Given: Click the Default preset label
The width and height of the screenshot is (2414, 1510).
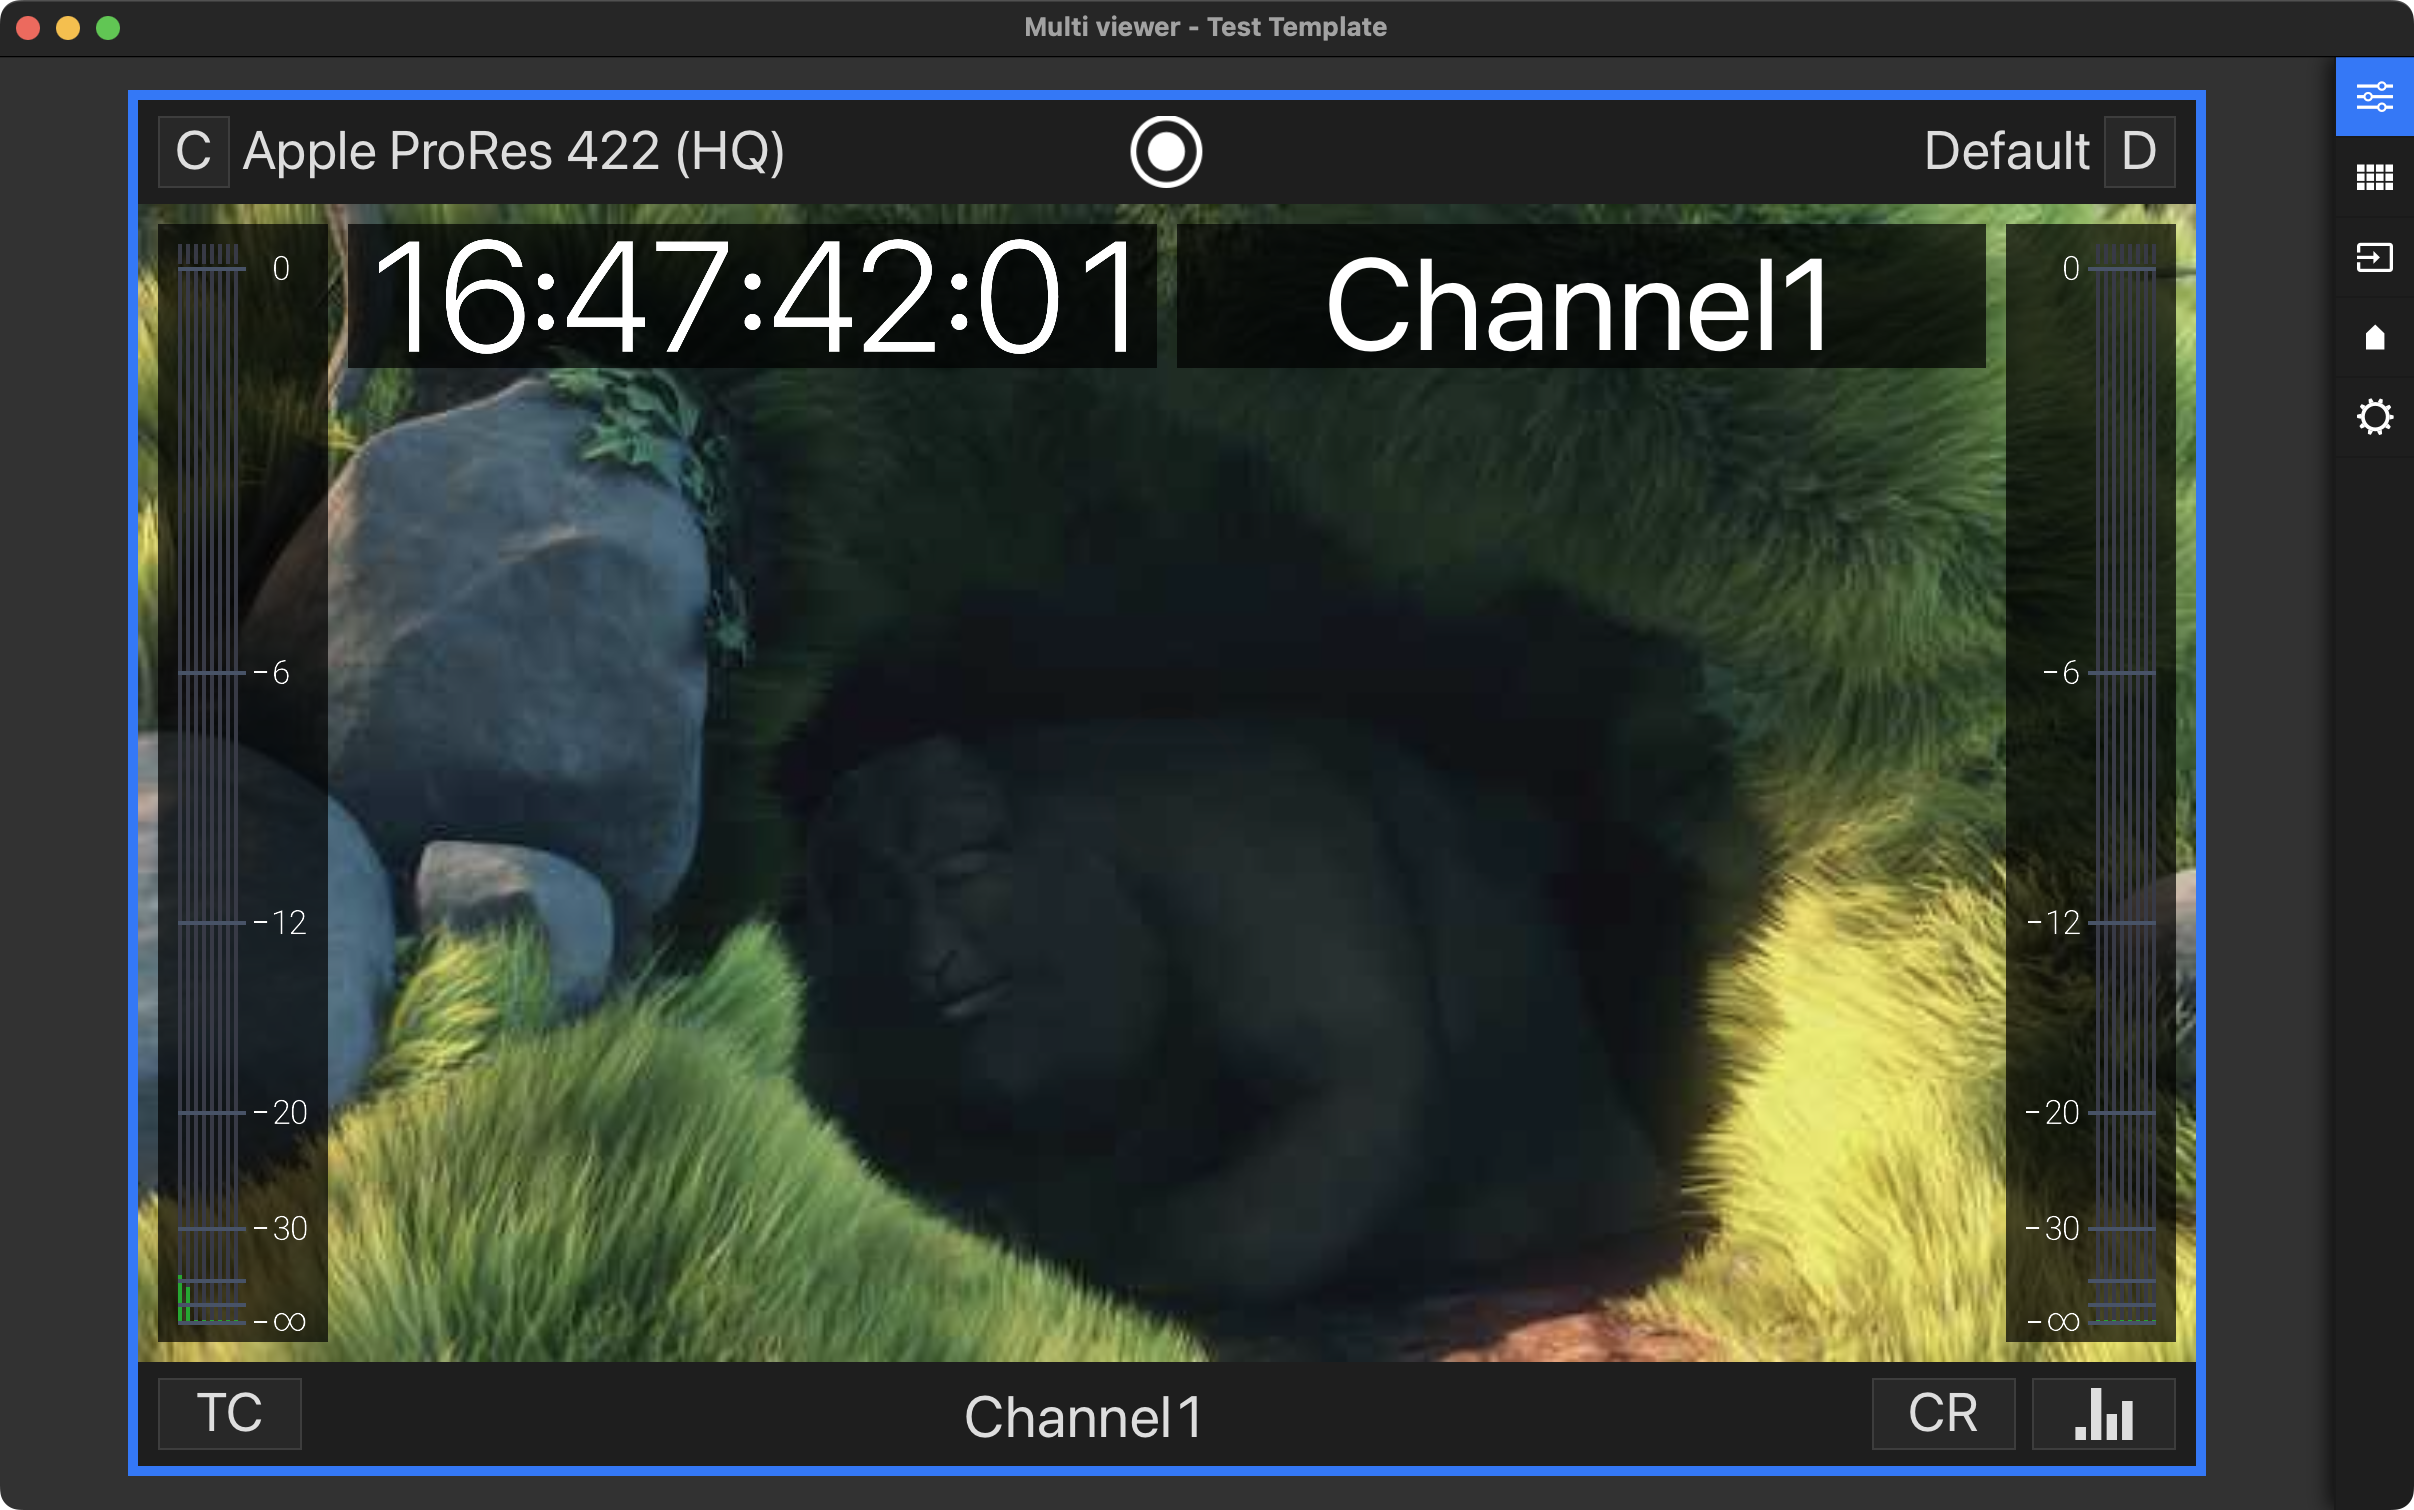Looking at the screenshot, I should point(2006,152).
